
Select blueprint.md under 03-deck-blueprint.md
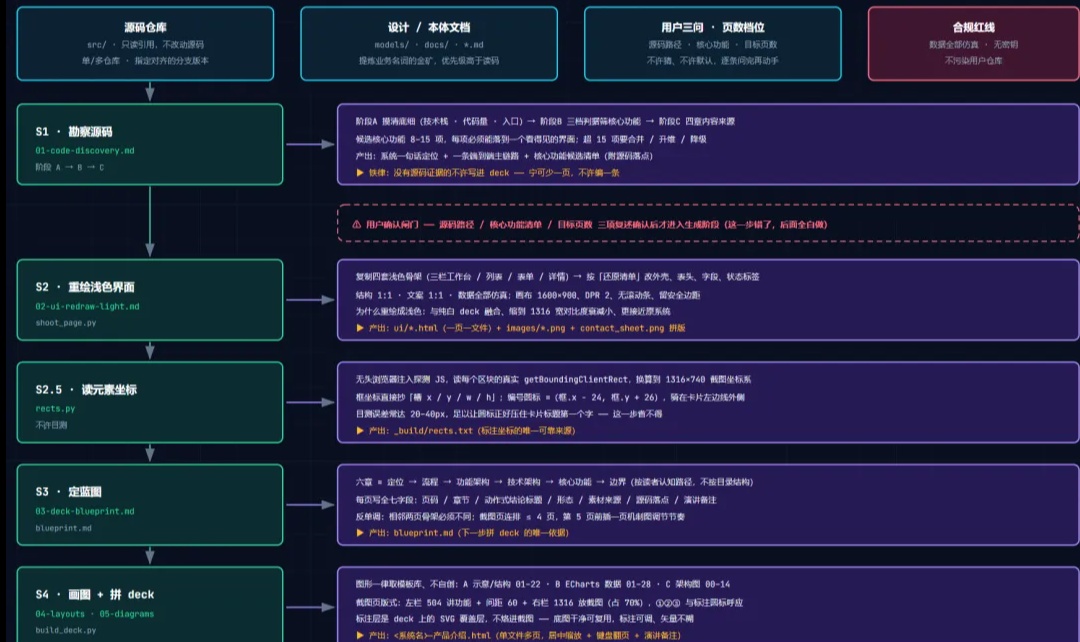tap(63, 528)
